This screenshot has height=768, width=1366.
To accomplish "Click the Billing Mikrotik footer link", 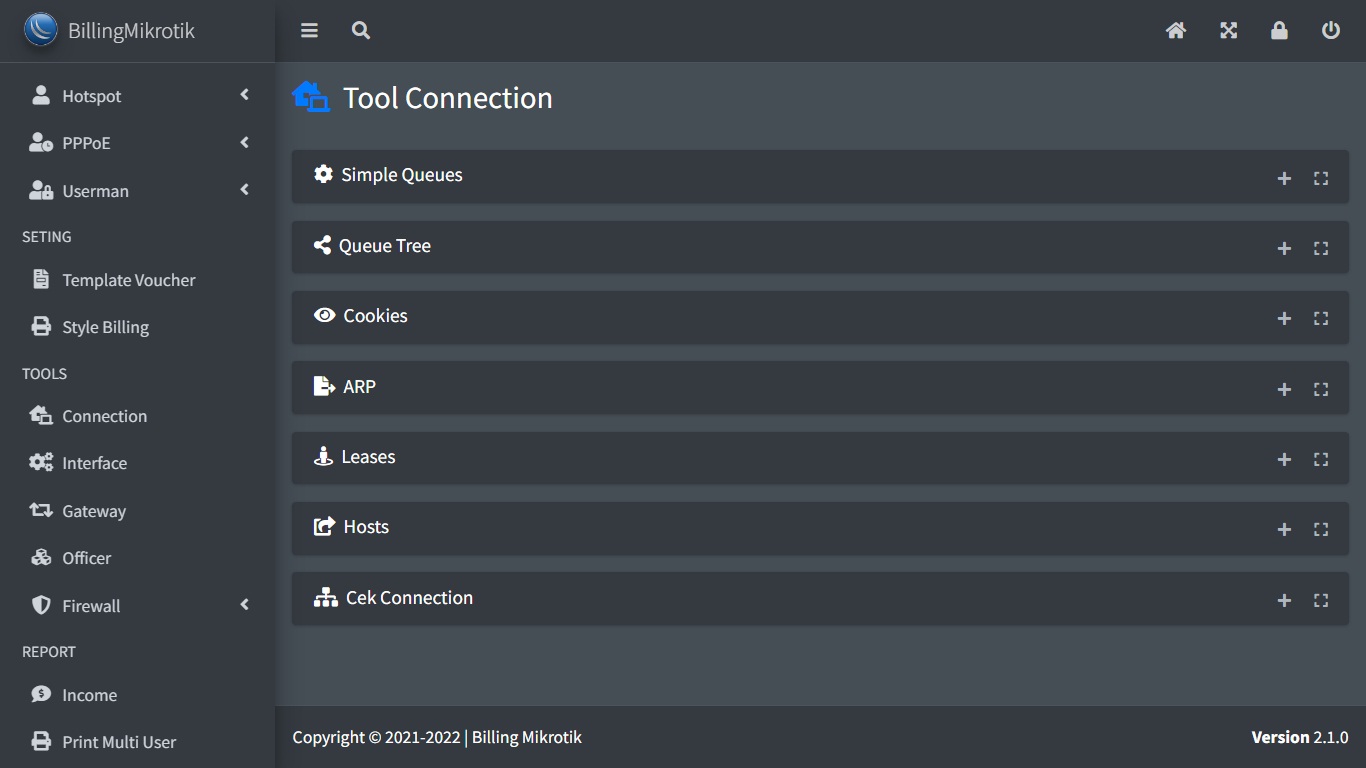I will pos(526,738).
